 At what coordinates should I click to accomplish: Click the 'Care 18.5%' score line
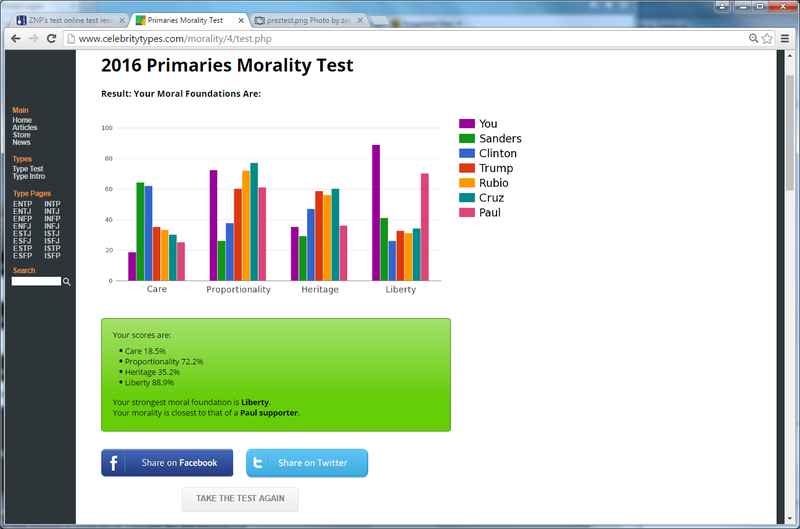145,351
